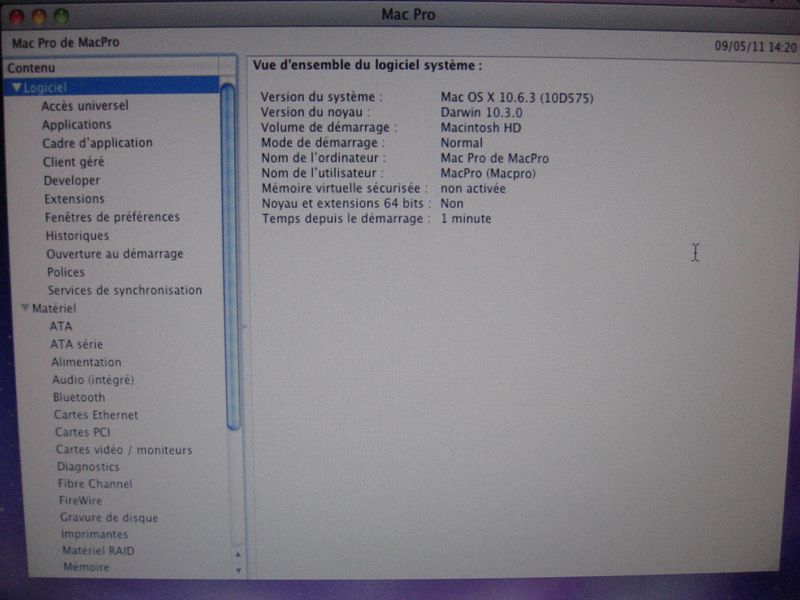The image size is (800, 600).
Task: Select the Matériel category label
Action: coord(54,308)
